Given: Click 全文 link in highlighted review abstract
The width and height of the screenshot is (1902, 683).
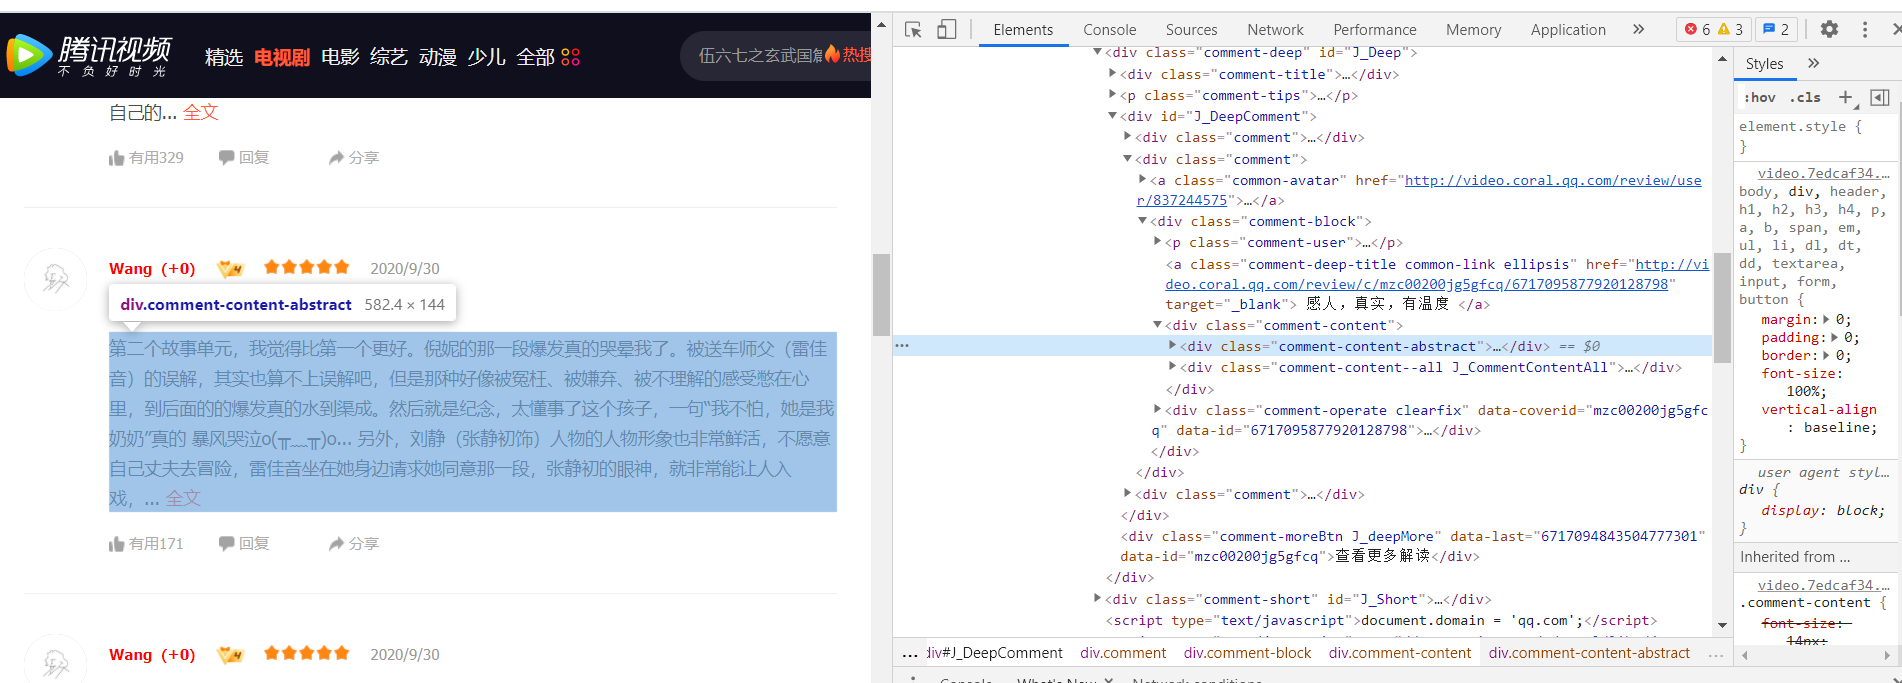Looking at the screenshot, I should 183,499.
